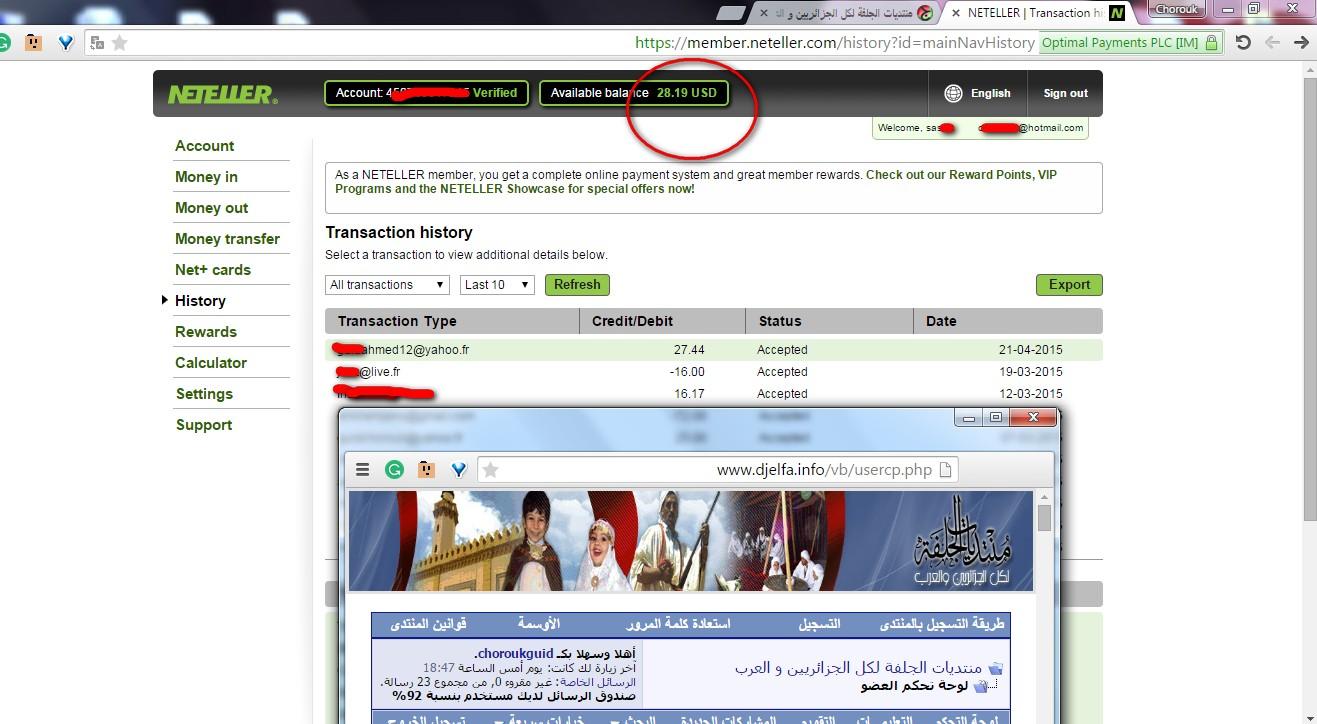Click the globe language icon next to English
1317x724 pixels.
click(954, 93)
